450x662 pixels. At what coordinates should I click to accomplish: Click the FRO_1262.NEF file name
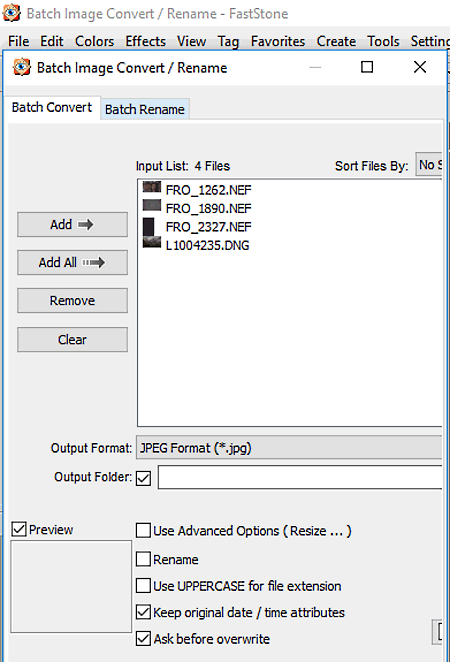(209, 190)
